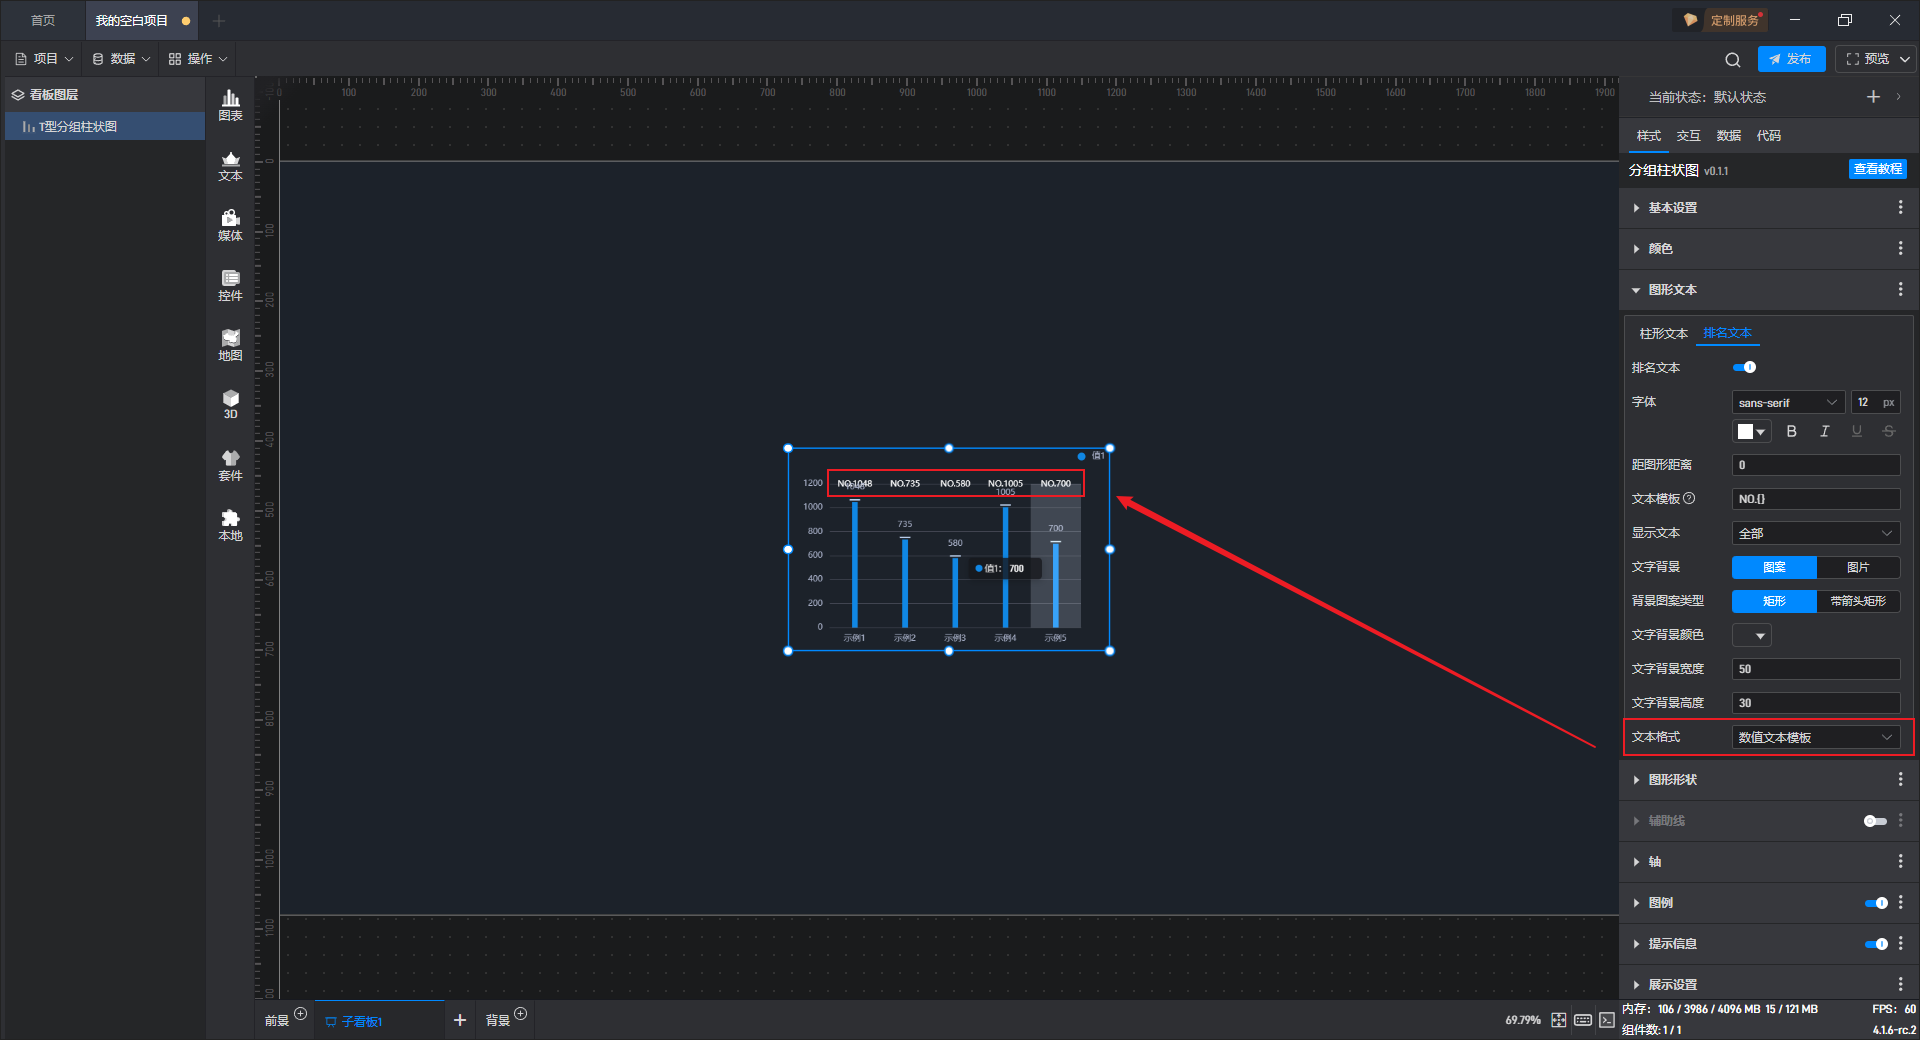1920x1040 pixels.
Task: Add a foreground layer next to 前景
Action: point(301,1014)
